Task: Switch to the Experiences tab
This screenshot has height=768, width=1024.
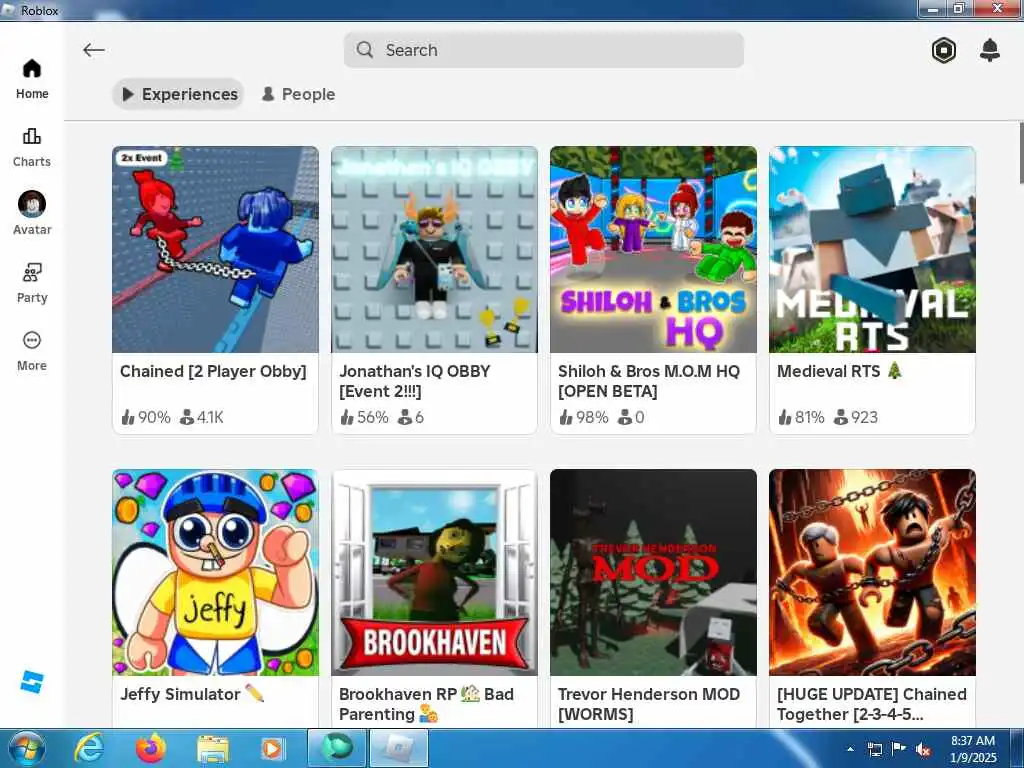Action: [178, 94]
